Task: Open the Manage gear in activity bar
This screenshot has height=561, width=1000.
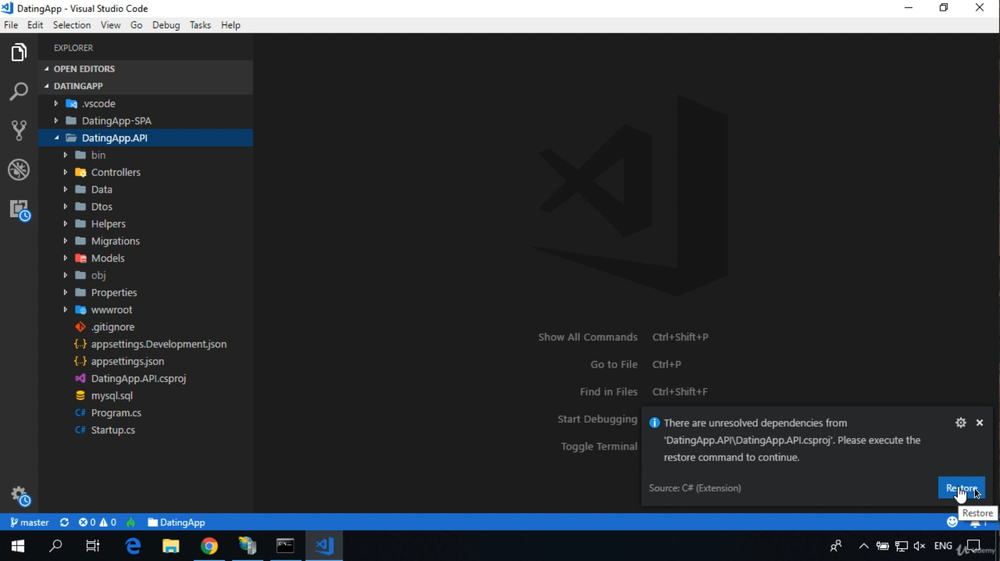Action: (x=19, y=495)
